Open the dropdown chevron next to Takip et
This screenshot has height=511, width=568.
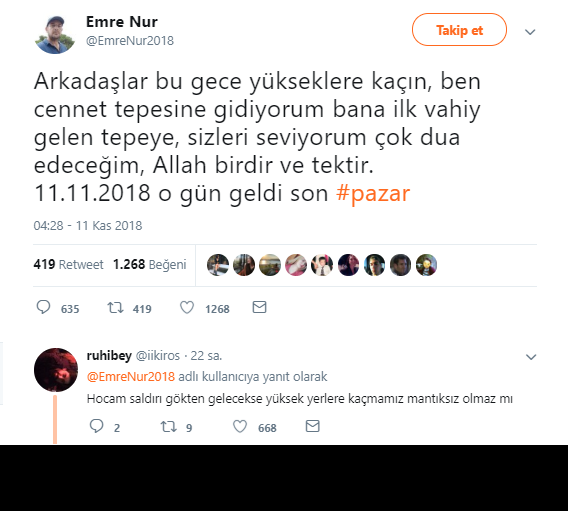[x=530, y=32]
